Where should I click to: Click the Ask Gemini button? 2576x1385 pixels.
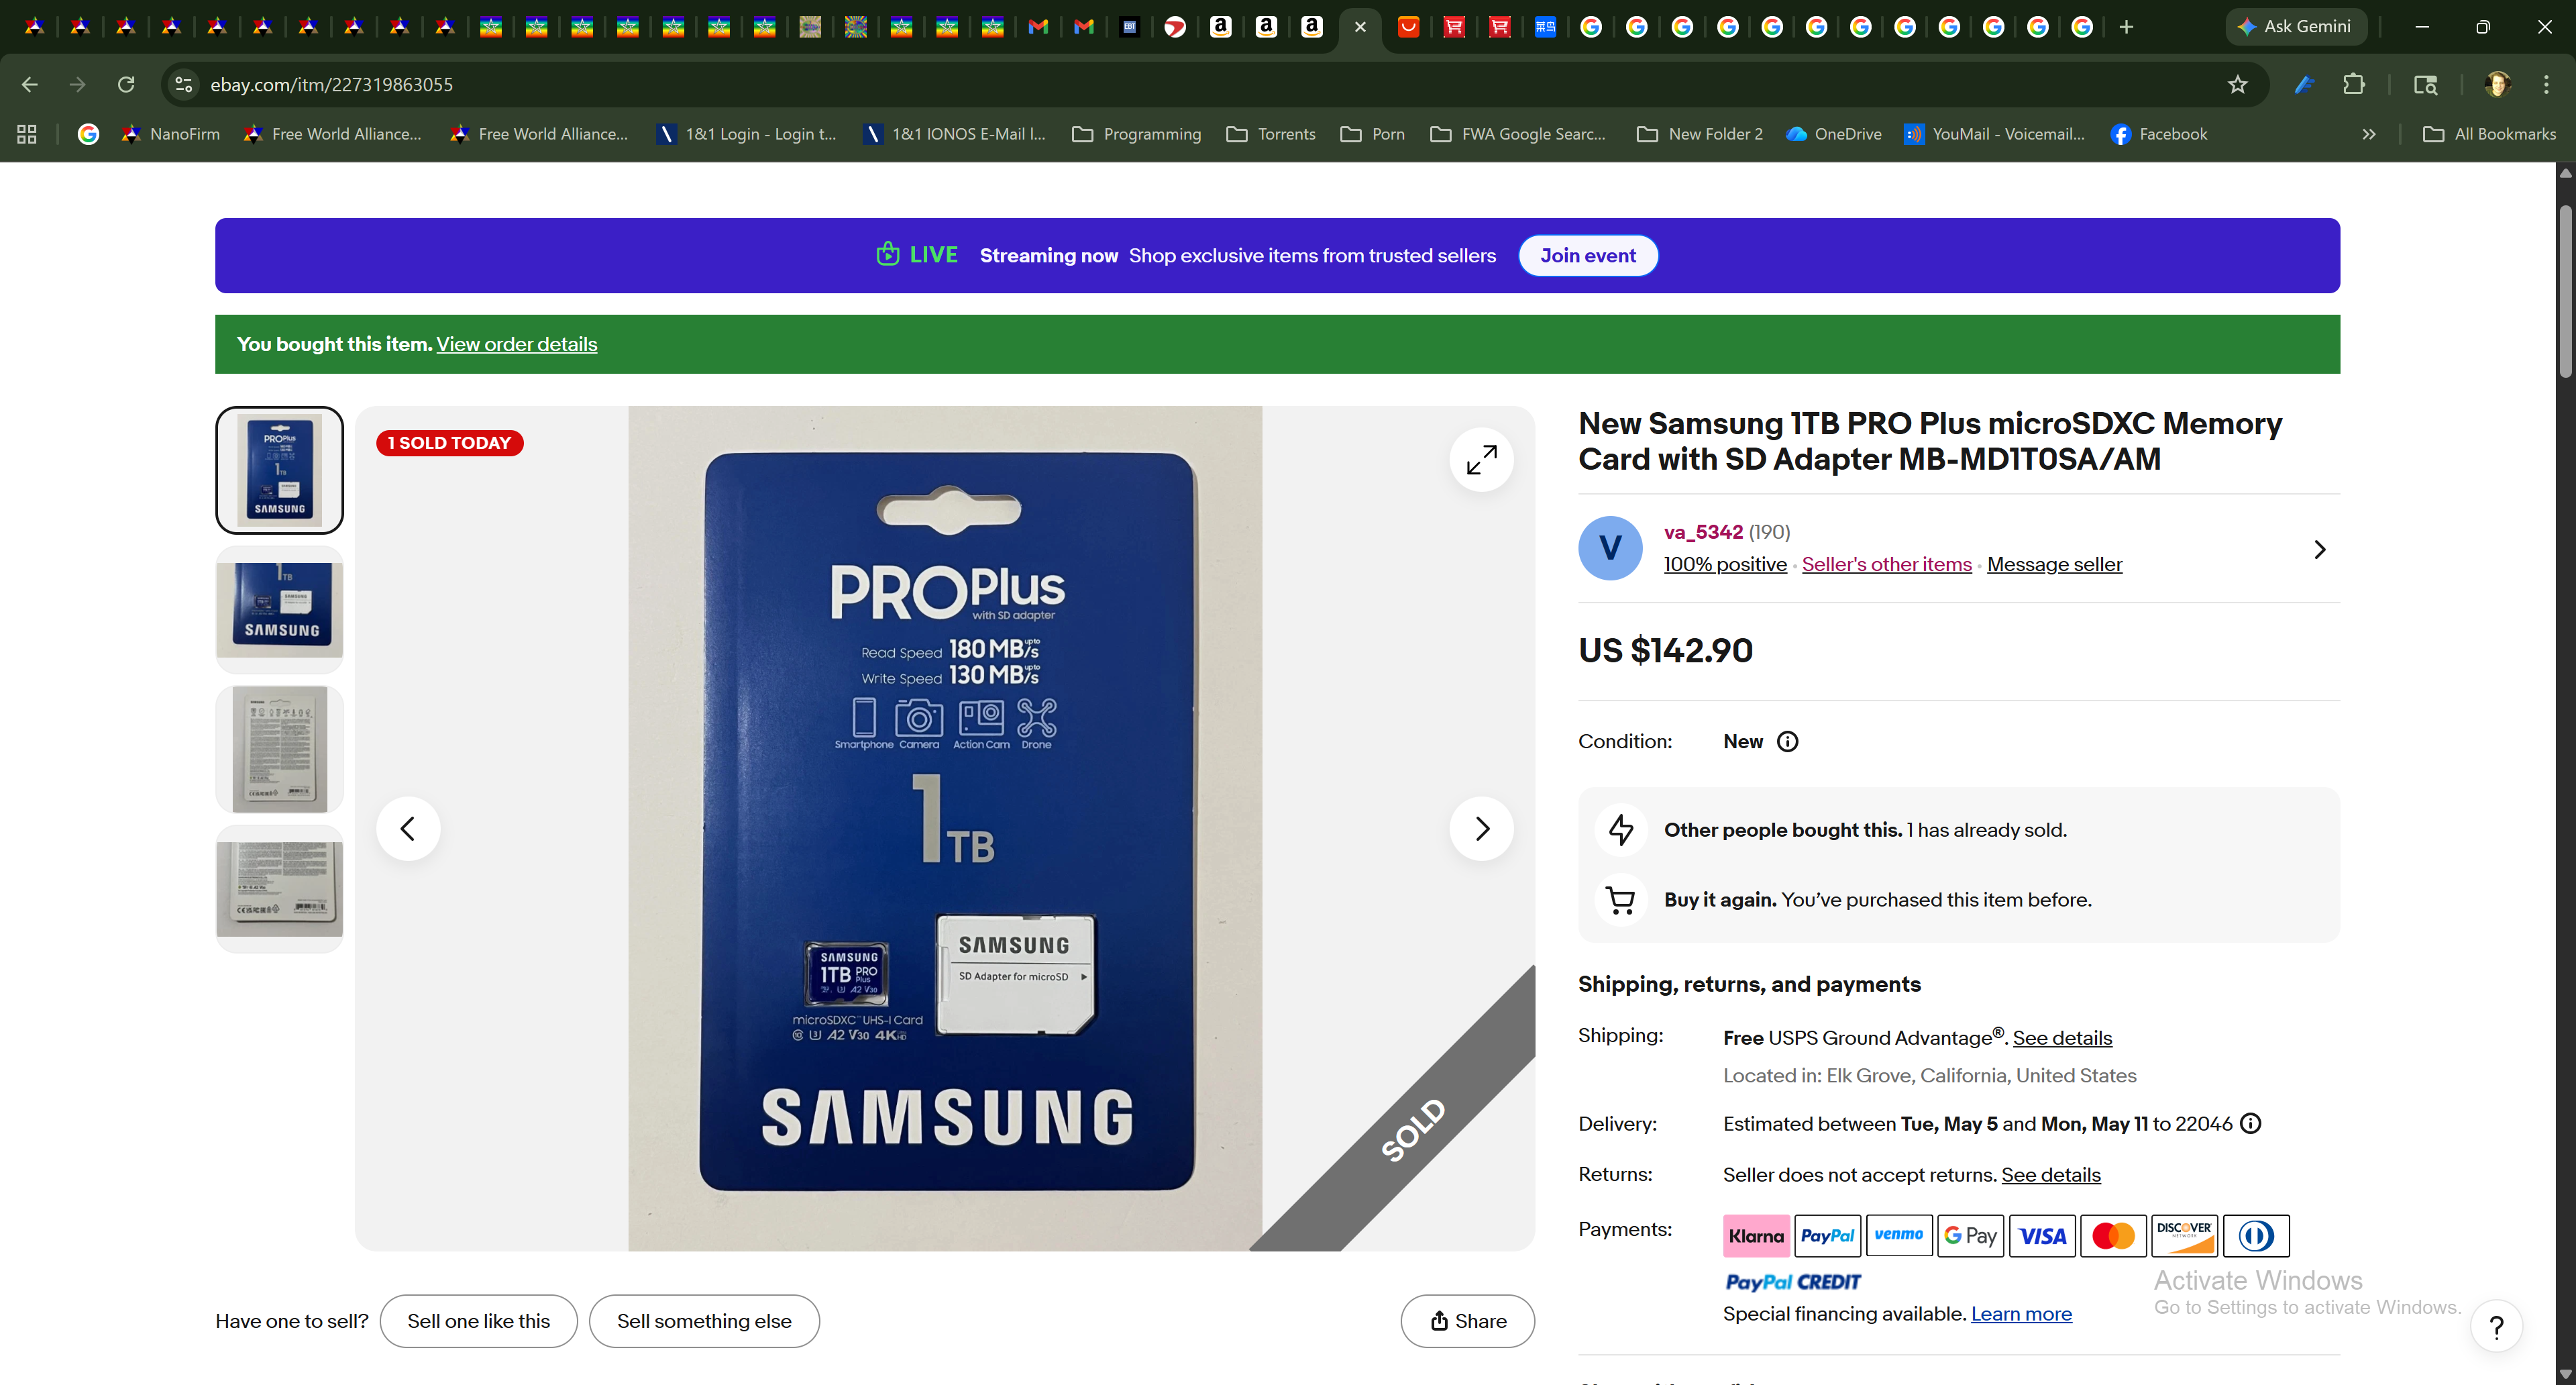[2295, 27]
